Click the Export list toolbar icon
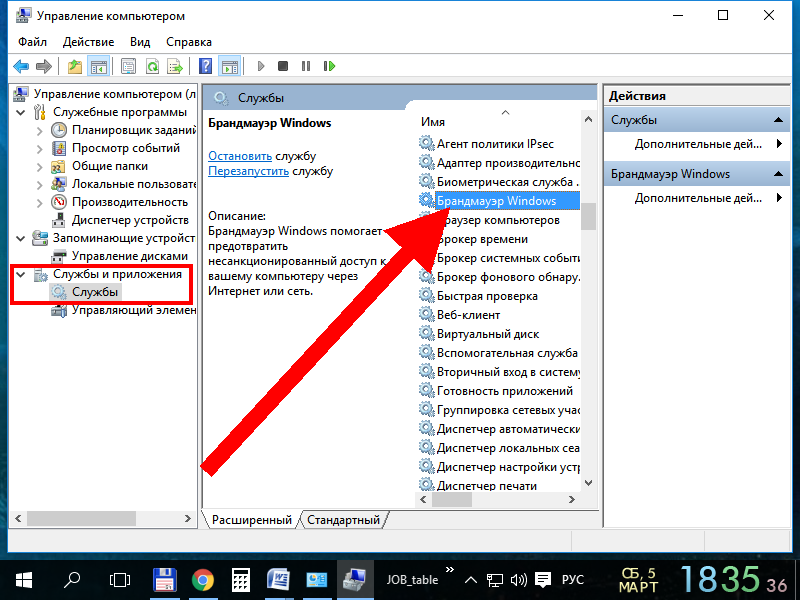 coord(175,67)
